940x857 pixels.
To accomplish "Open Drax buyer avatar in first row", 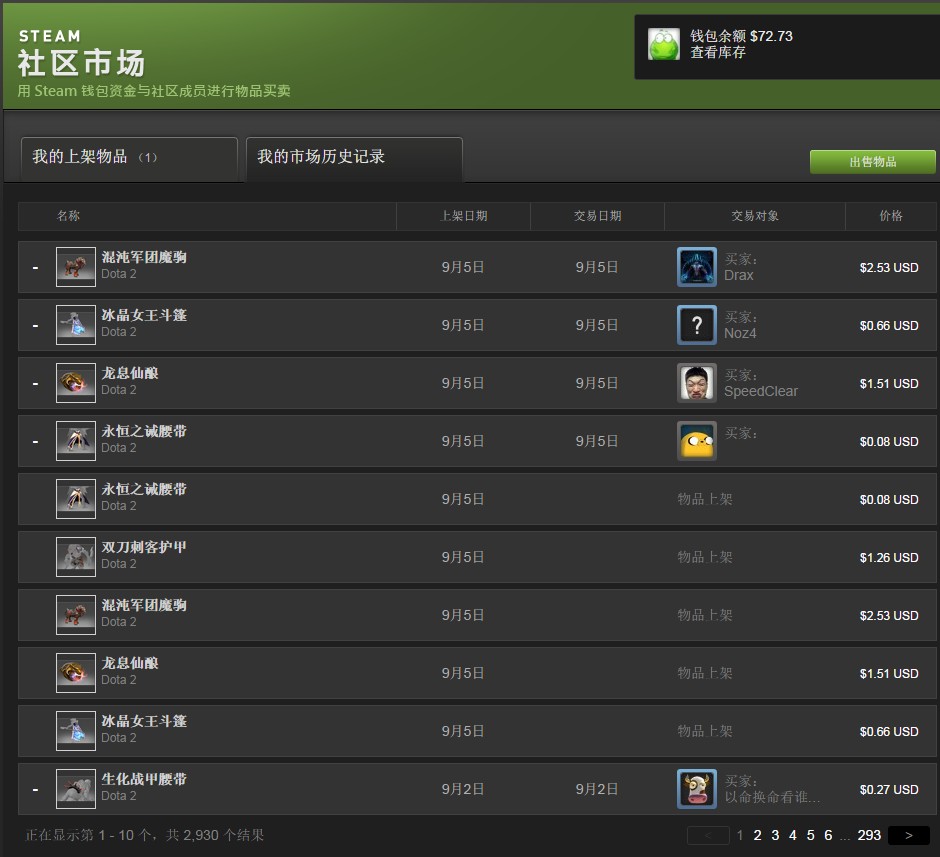I will click(697, 267).
